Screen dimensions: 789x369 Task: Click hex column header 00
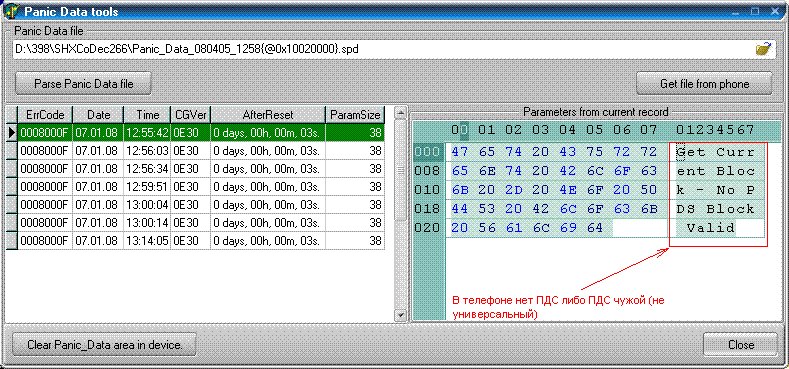click(x=460, y=130)
